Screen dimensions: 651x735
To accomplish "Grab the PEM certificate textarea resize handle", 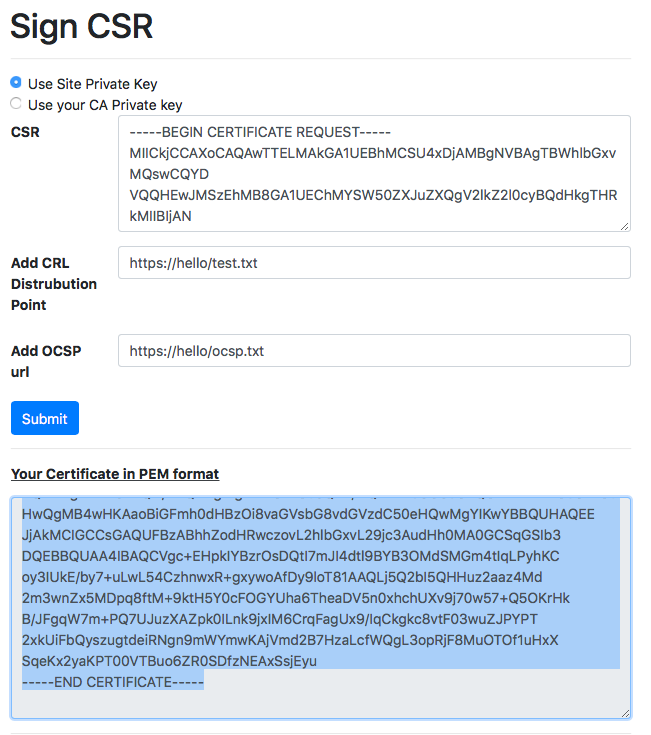I will (625, 713).
